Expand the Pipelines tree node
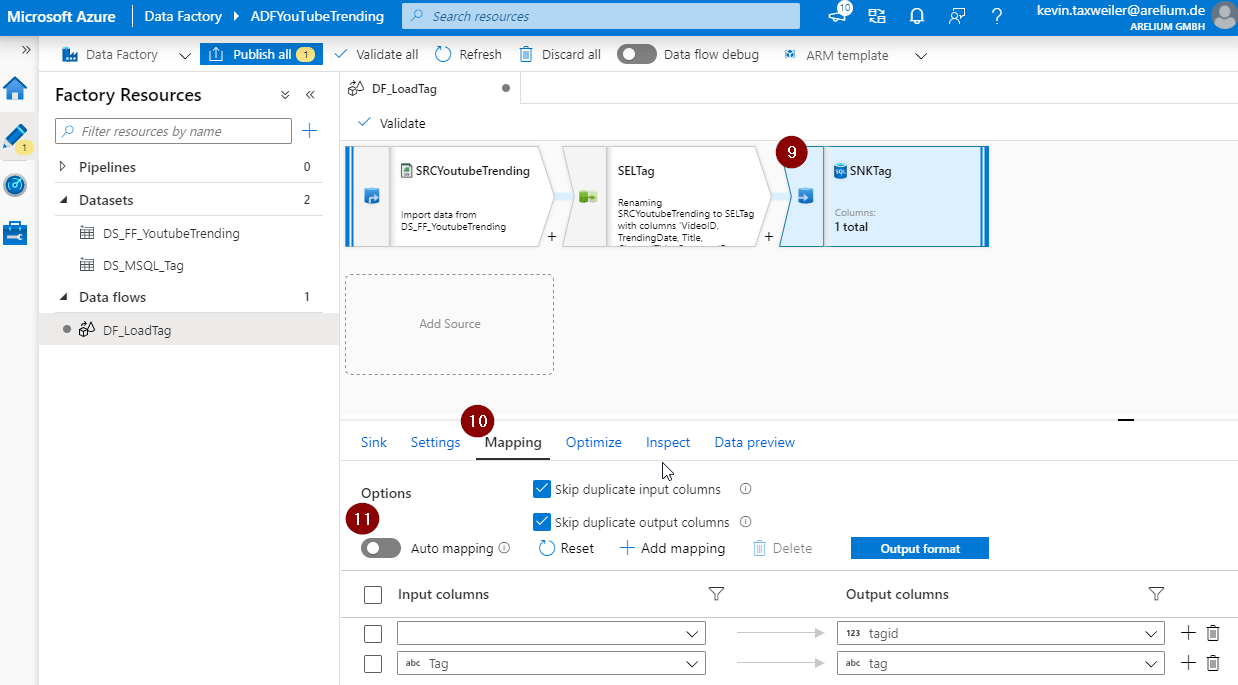This screenshot has height=685, width=1238. pyautogui.click(x=63, y=167)
